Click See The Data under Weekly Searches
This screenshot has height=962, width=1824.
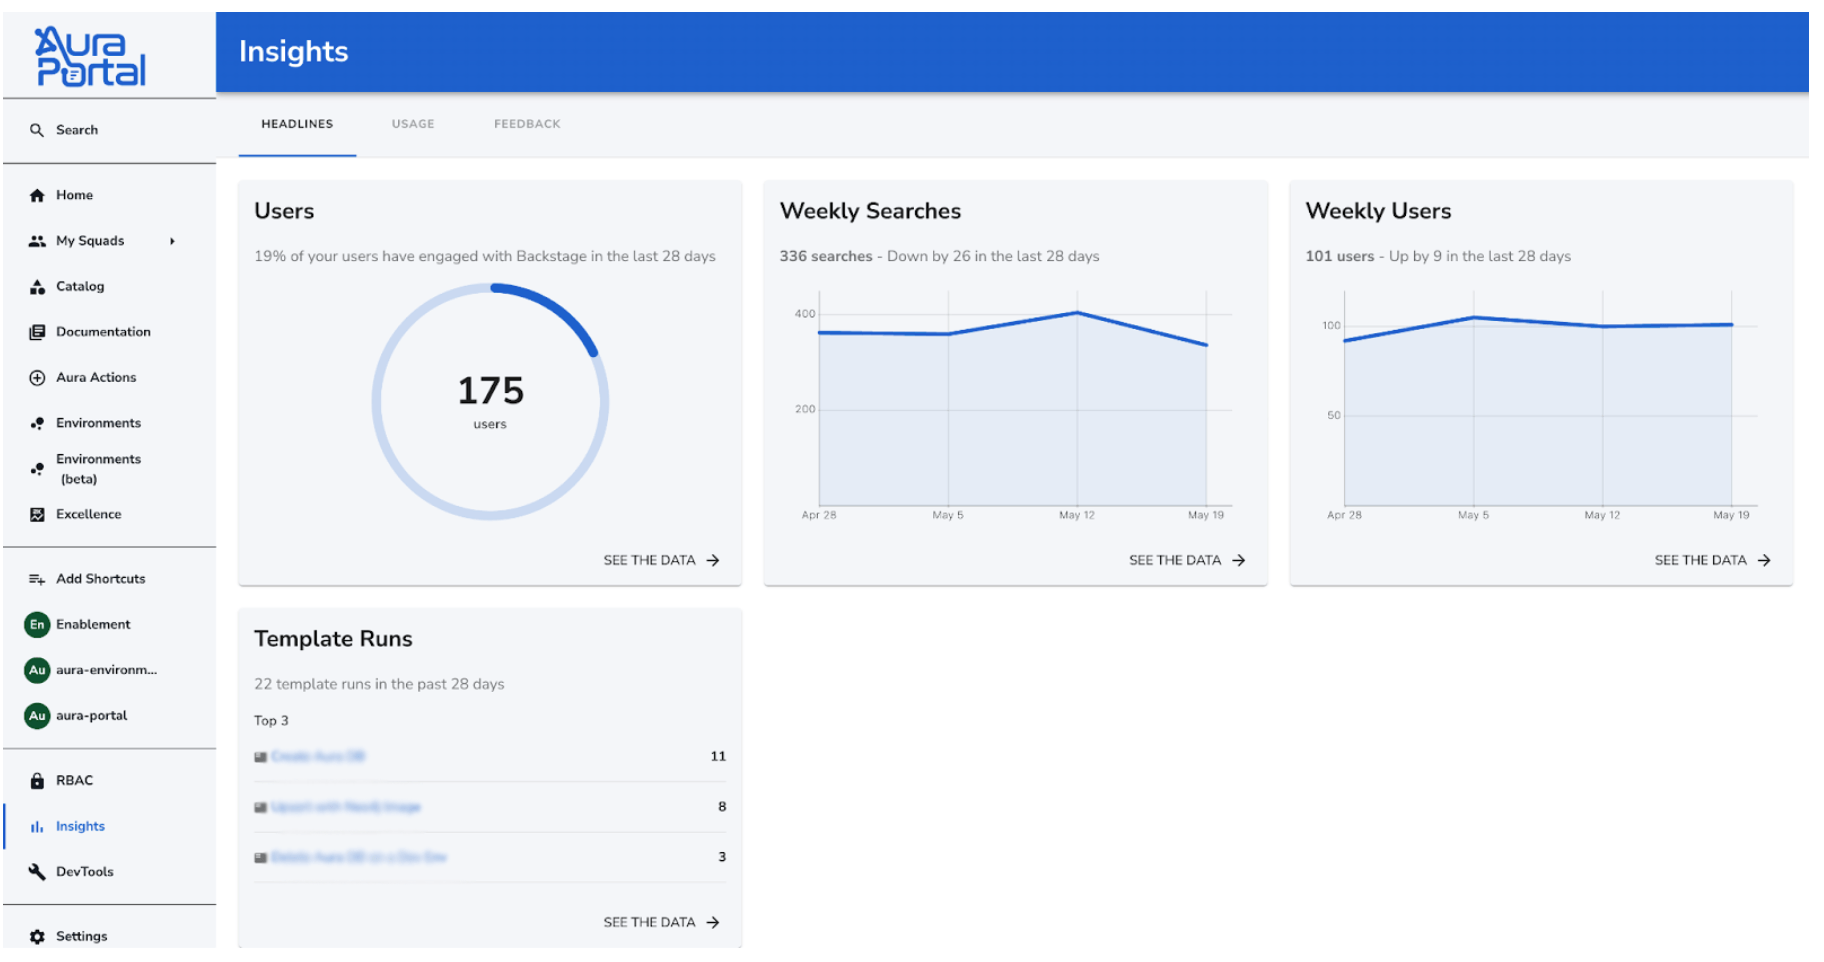point(1186,560)
